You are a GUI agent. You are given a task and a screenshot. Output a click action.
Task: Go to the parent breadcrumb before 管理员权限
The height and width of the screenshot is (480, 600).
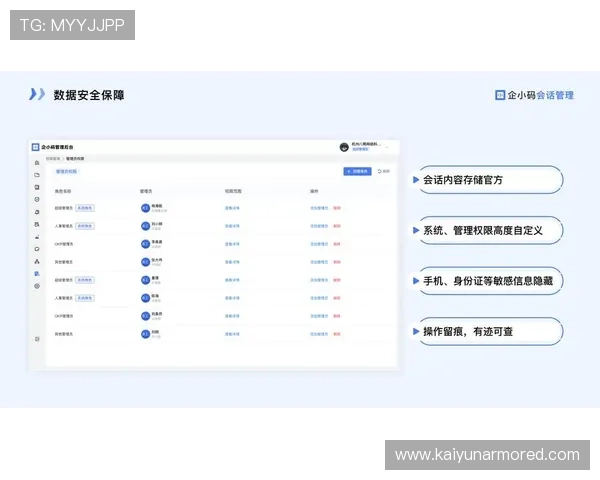tap(53, 158)
